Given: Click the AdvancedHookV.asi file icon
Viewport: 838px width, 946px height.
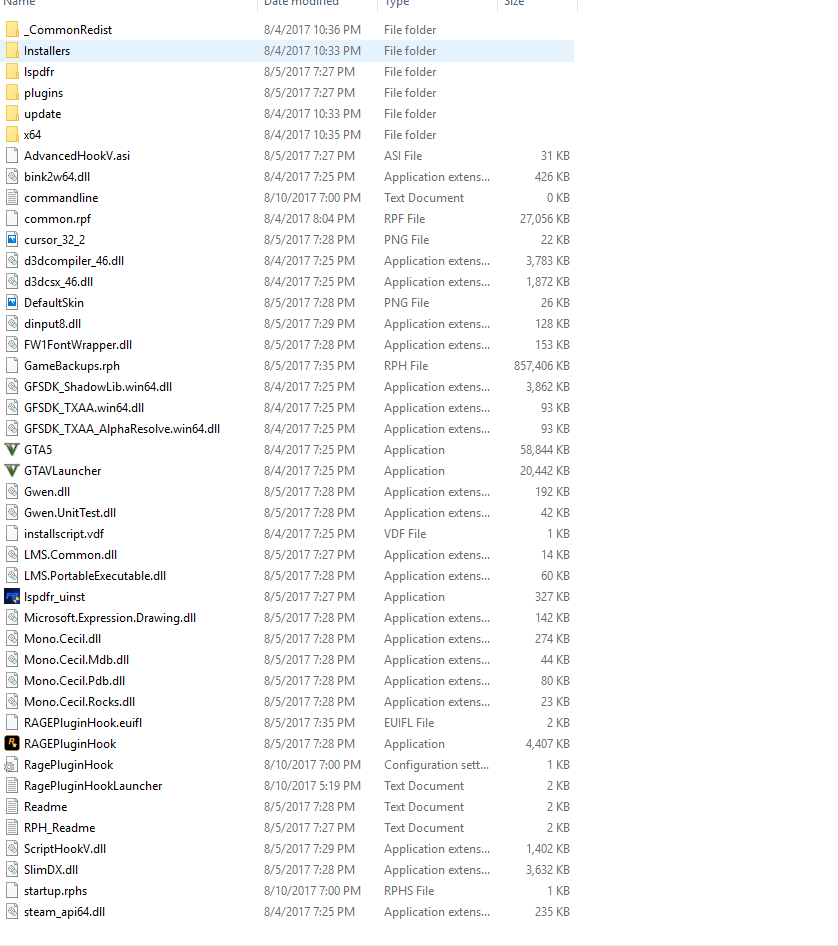Looking at the screenshot, I should coord(11,156).
